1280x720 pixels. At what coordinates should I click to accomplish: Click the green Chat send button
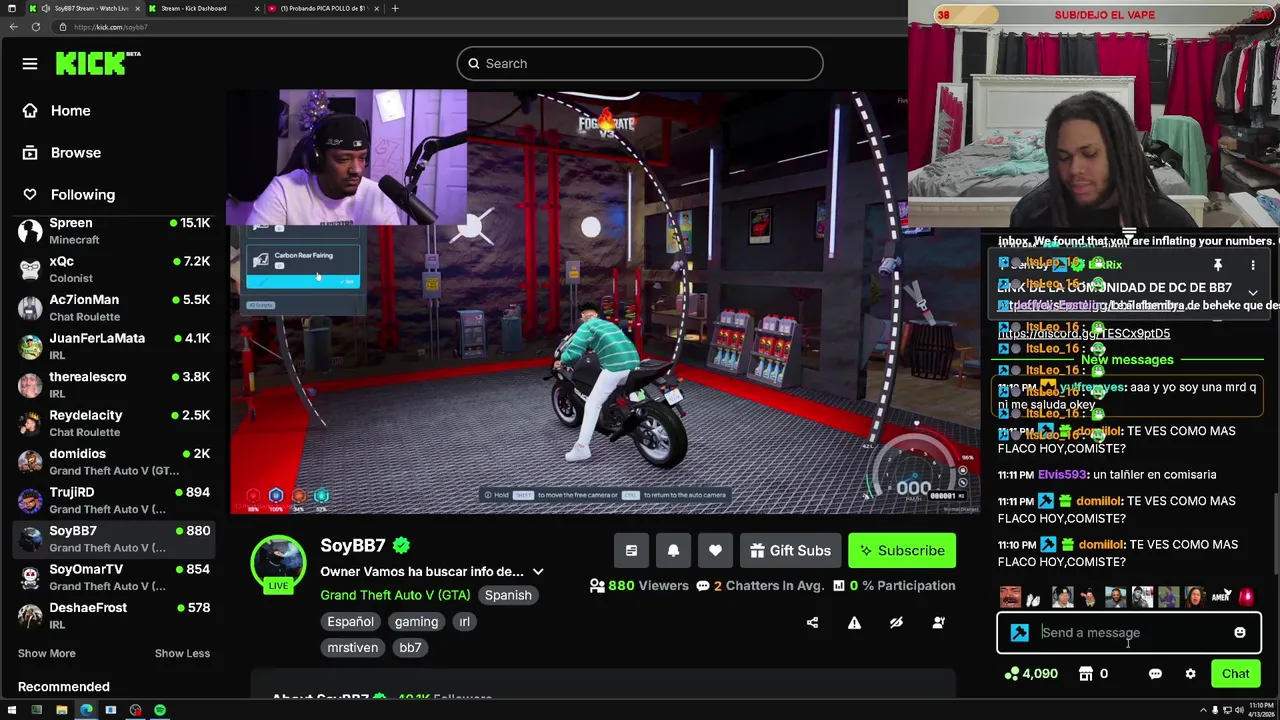coord(1235,674)
